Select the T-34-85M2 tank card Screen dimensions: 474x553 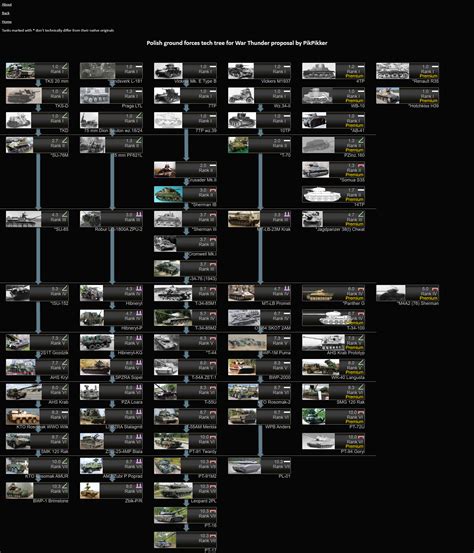185,318
